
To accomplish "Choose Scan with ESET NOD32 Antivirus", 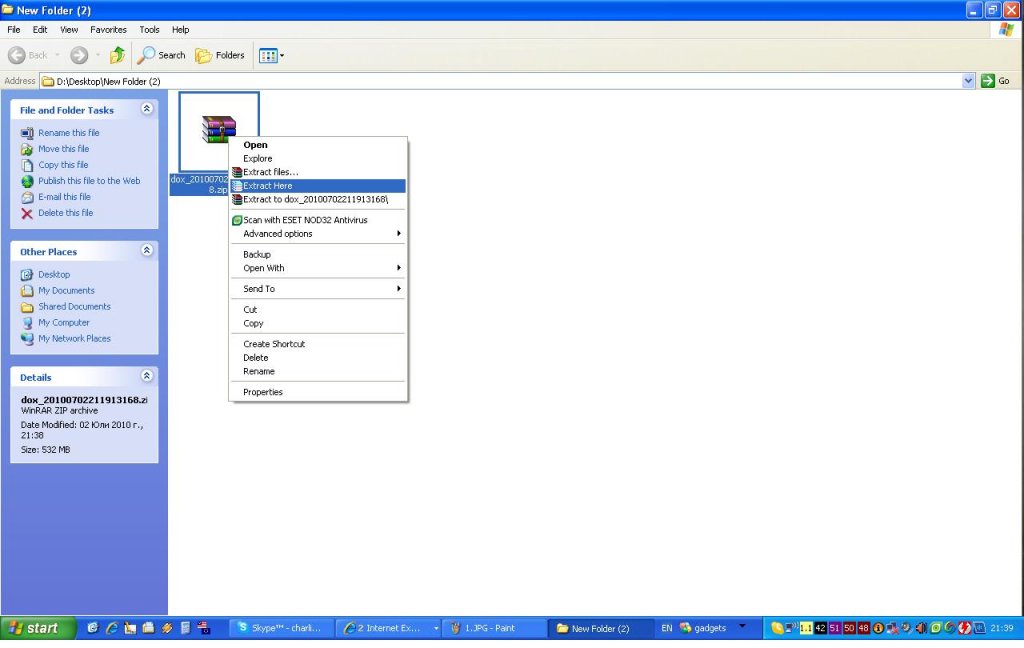I will coord(318,220).
